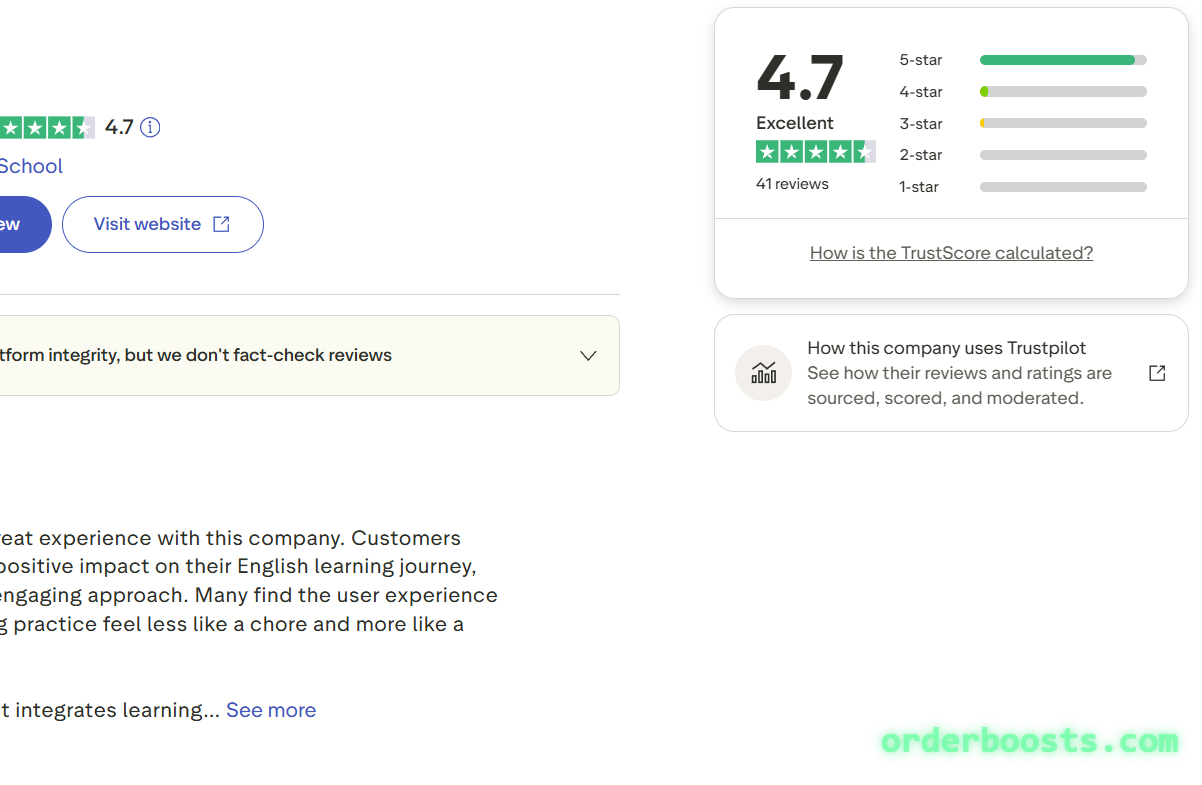Click the Visit website button
The image size is (1202, 785).
click(x=162, y=224)
